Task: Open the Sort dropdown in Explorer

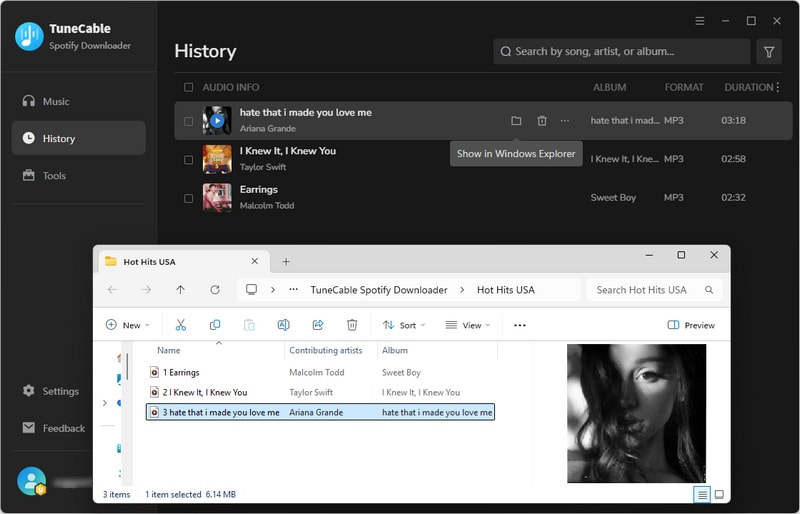Action: (404, 325)
